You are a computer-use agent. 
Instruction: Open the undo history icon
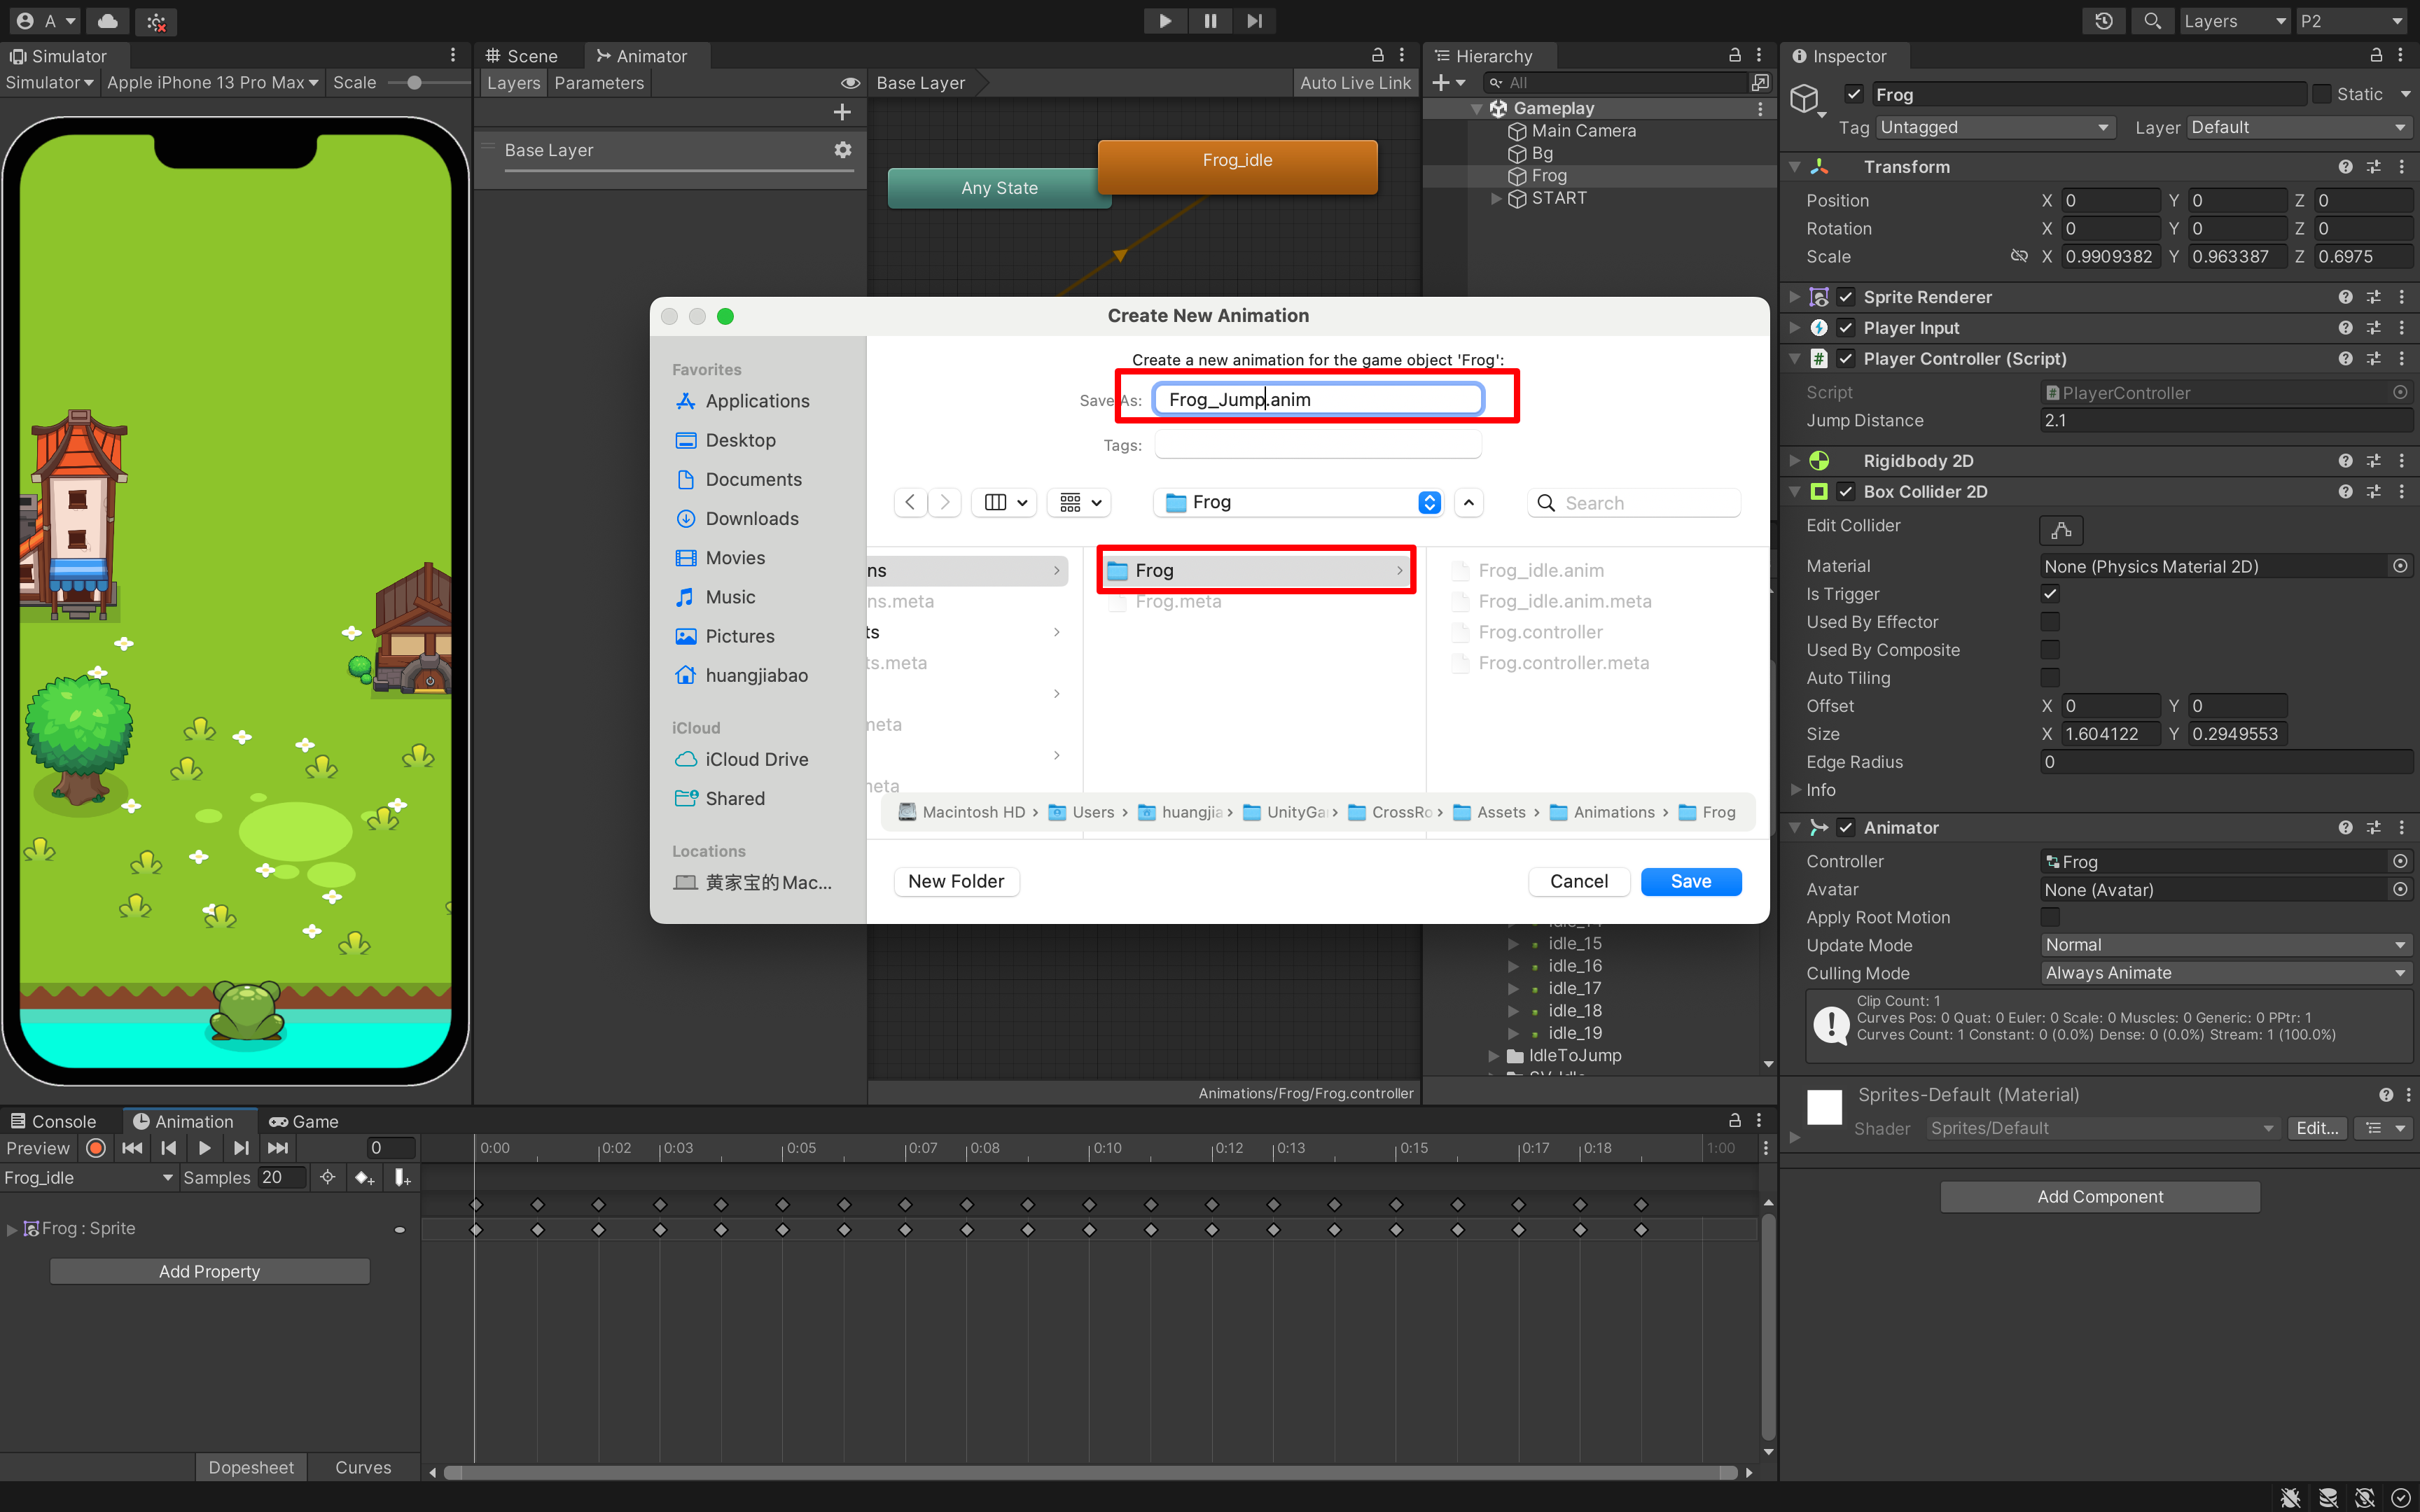coord(2104,21)
